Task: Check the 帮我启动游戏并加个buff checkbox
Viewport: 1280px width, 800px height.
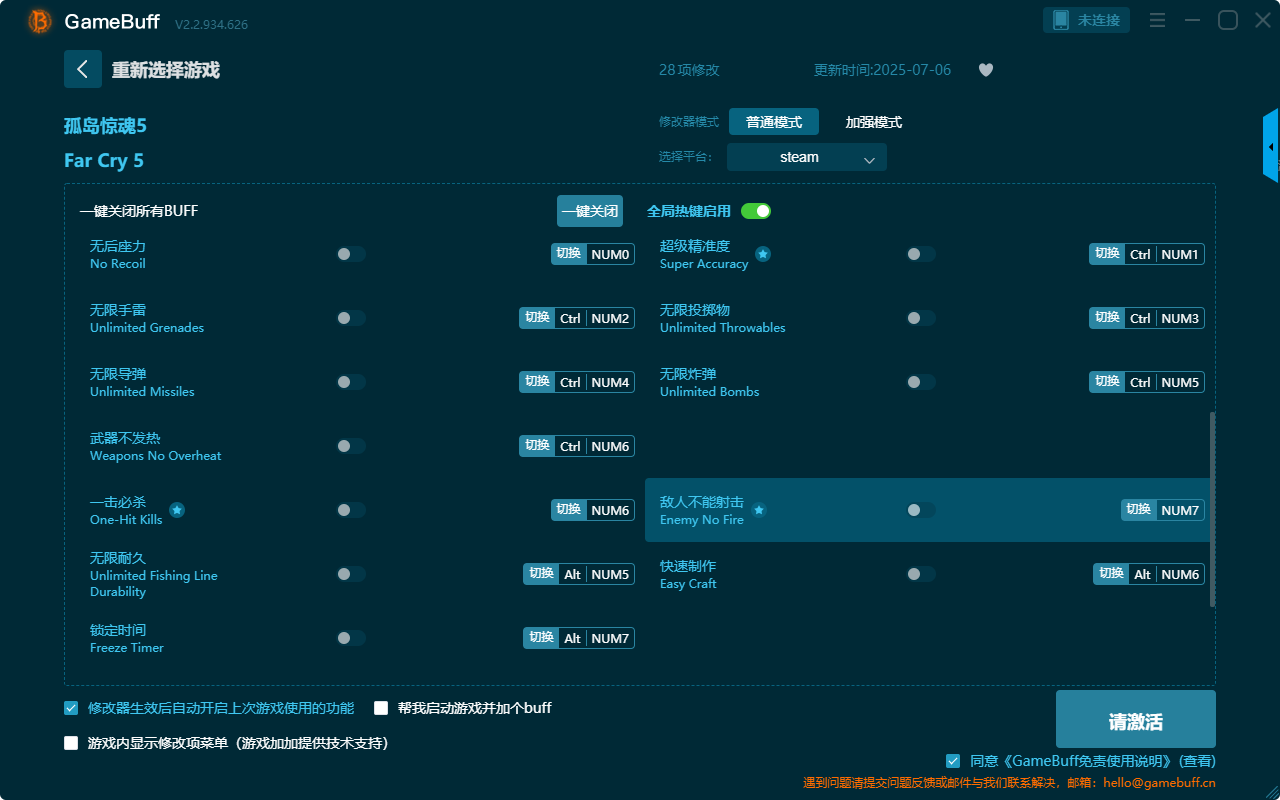Action: [x=381, y=707]
